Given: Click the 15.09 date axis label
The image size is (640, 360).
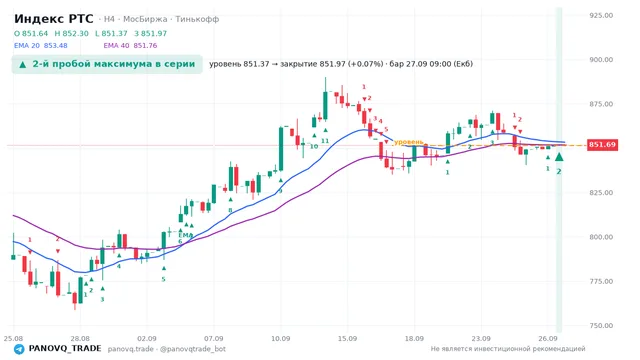Looking at the screenshot, I should point(347,338).
